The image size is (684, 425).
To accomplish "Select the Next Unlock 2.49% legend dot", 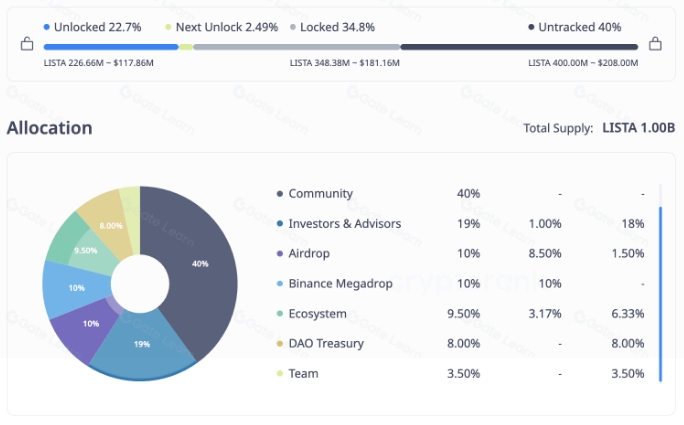I will [168, 27].
